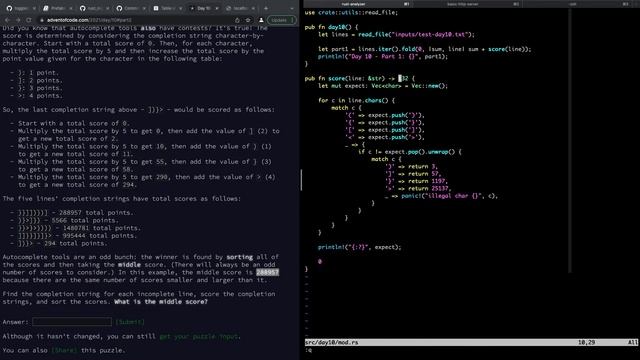The width and height of the screenshot is (640, 360).
Task: Click the 10,29 cursor position in status line
Action: 586,342
